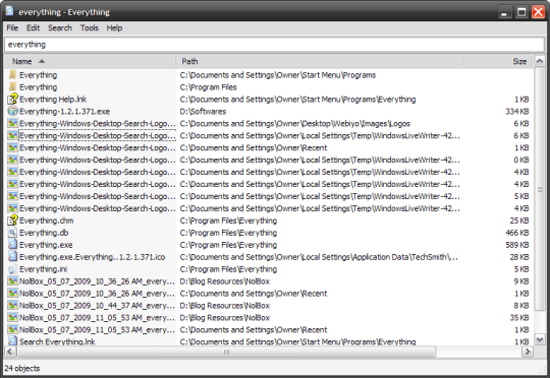Click the Everything.ini settings file icon
The width and height of the screenshot is (550, 378).
pyautogui.click(x=13, y=269)
